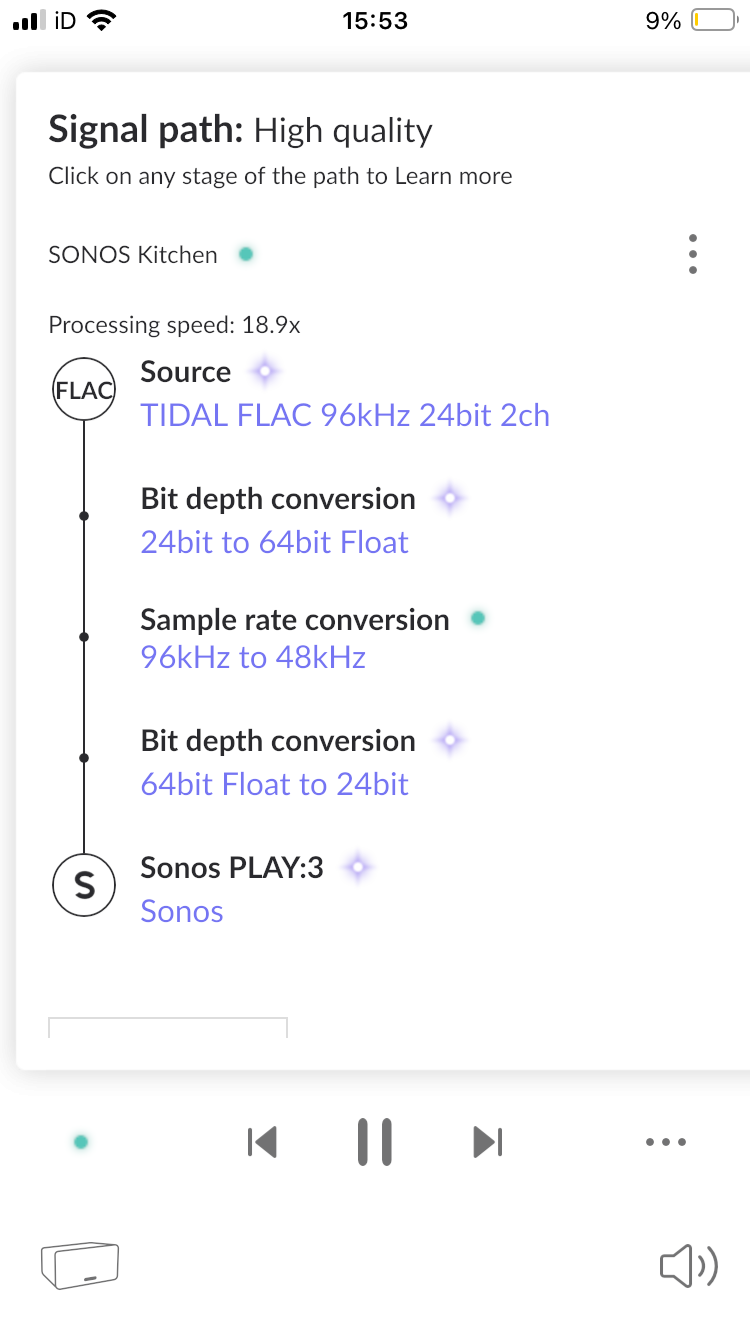Open the Sonos speaker zone icon

point(80,1265)
